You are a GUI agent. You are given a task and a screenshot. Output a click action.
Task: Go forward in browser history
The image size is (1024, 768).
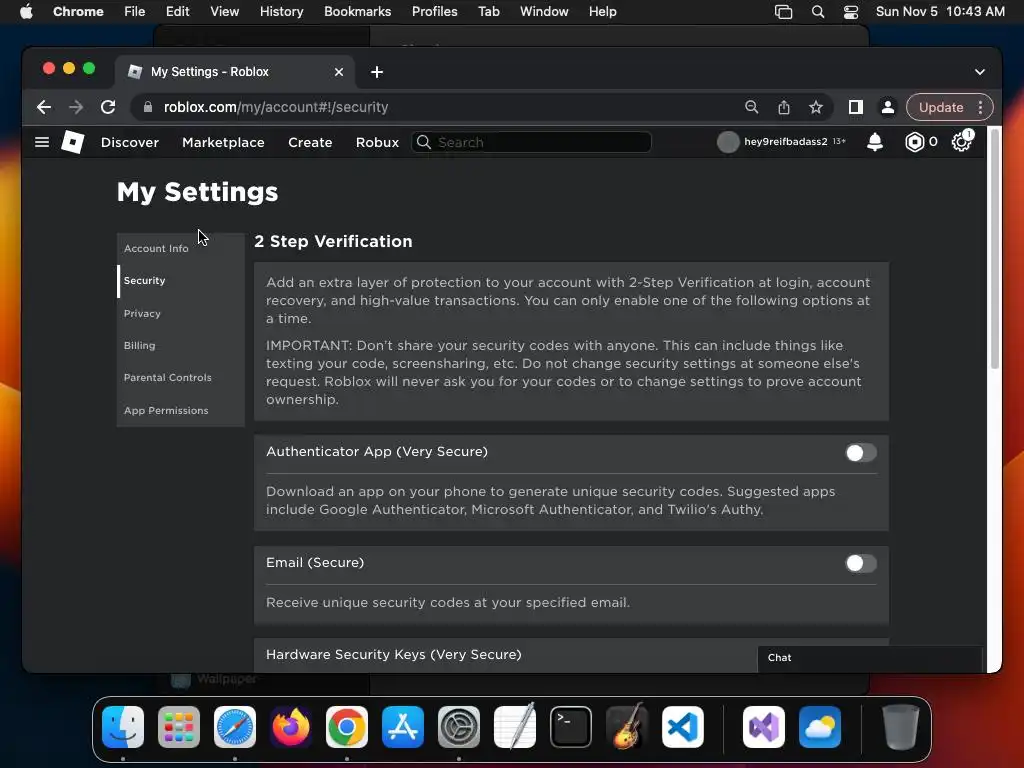pyautogui.click(x=76, y=107)
